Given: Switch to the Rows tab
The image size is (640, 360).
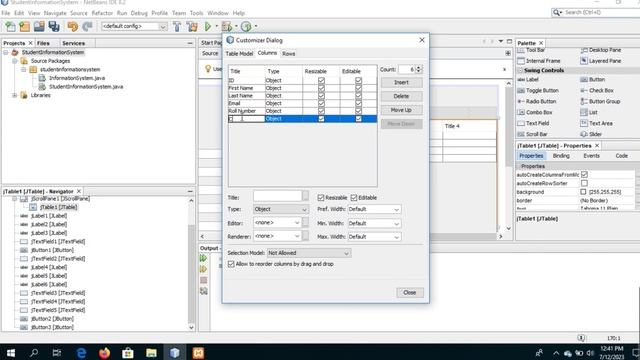Looking at the screenshot, I should point(289,53).
